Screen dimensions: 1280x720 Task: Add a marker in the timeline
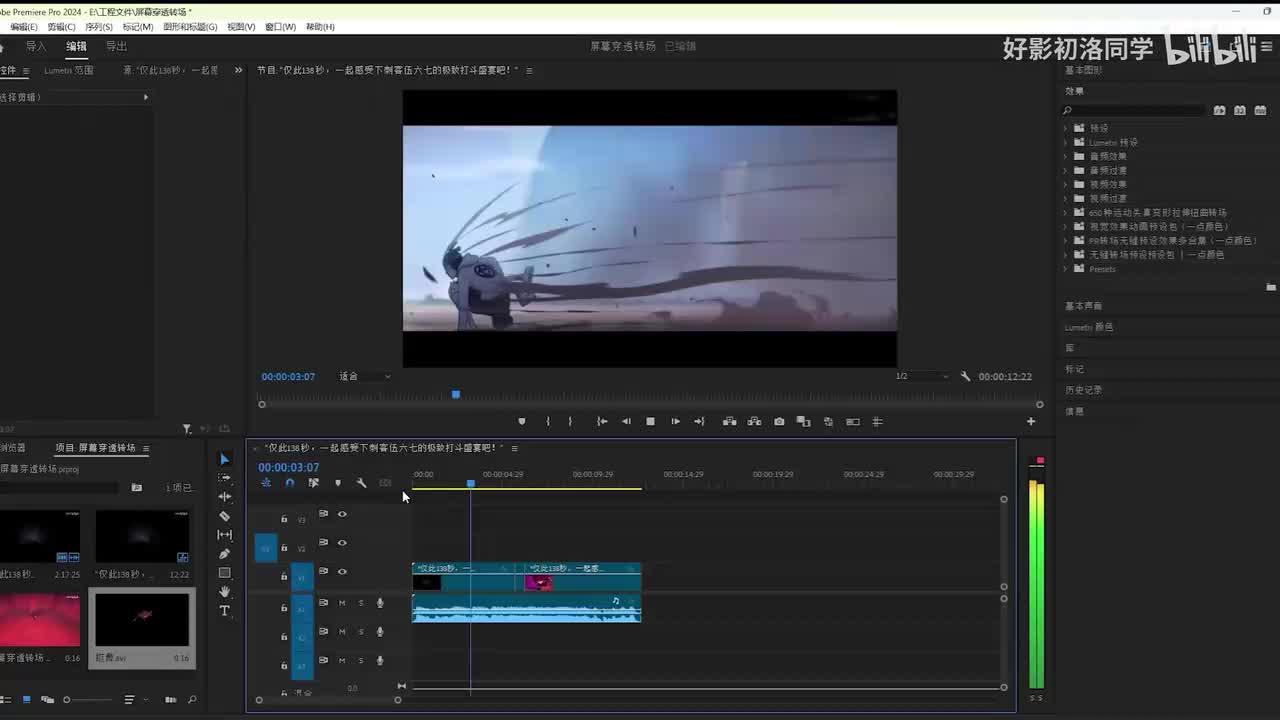click(337, 483)
